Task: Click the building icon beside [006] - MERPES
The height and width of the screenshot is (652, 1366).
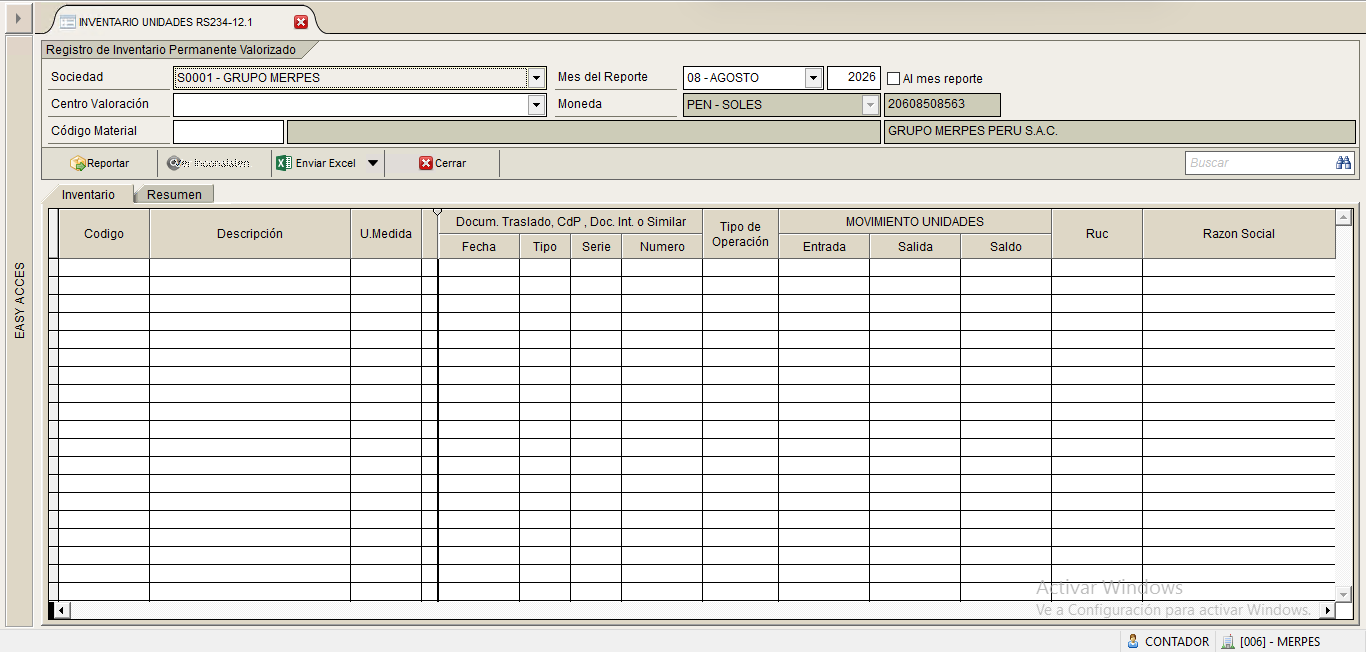Action: pyautogui.click(x=1228, y=641)
